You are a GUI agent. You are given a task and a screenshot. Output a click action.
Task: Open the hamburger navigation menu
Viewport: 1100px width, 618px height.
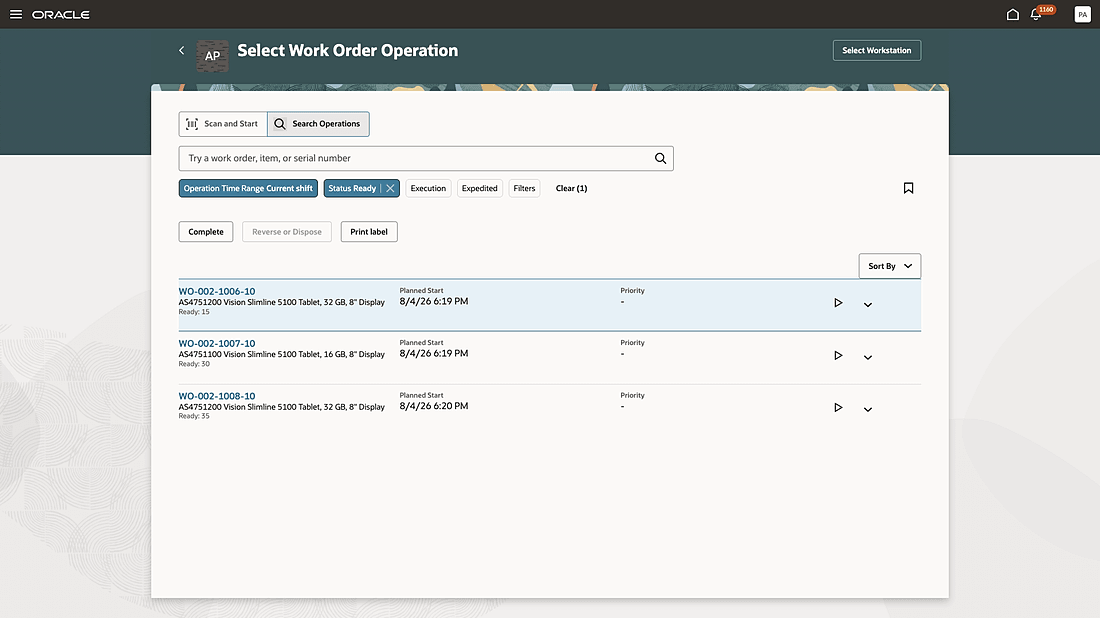tap(15, 14)
